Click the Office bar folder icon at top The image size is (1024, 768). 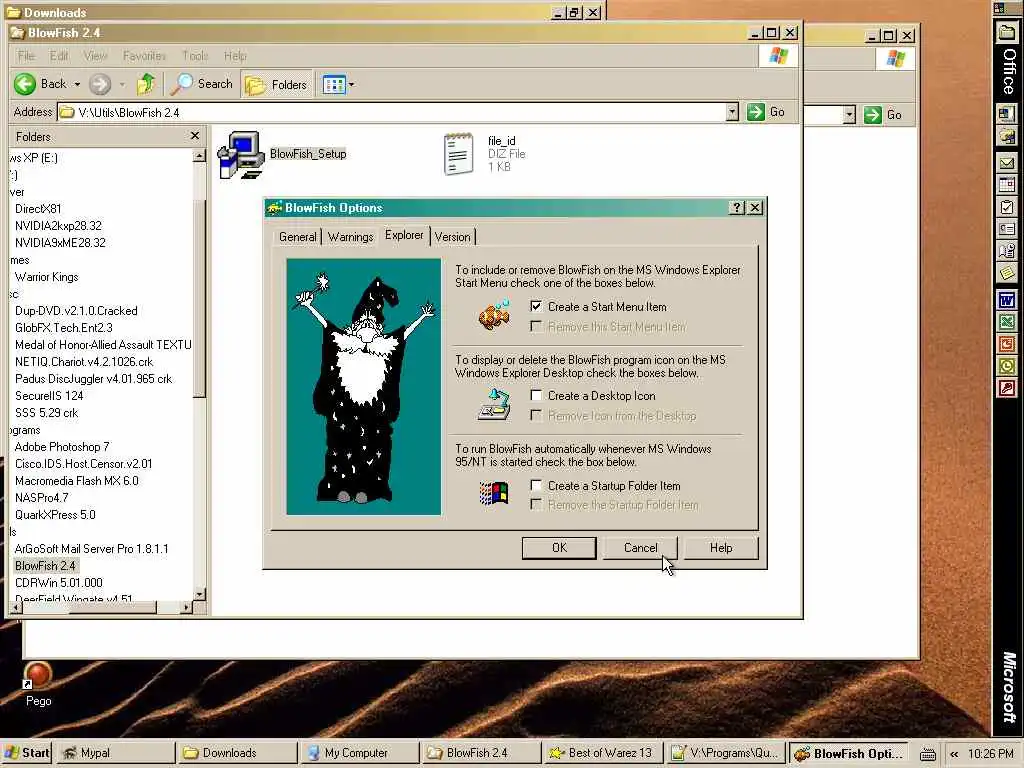(x=1006, y=33)
